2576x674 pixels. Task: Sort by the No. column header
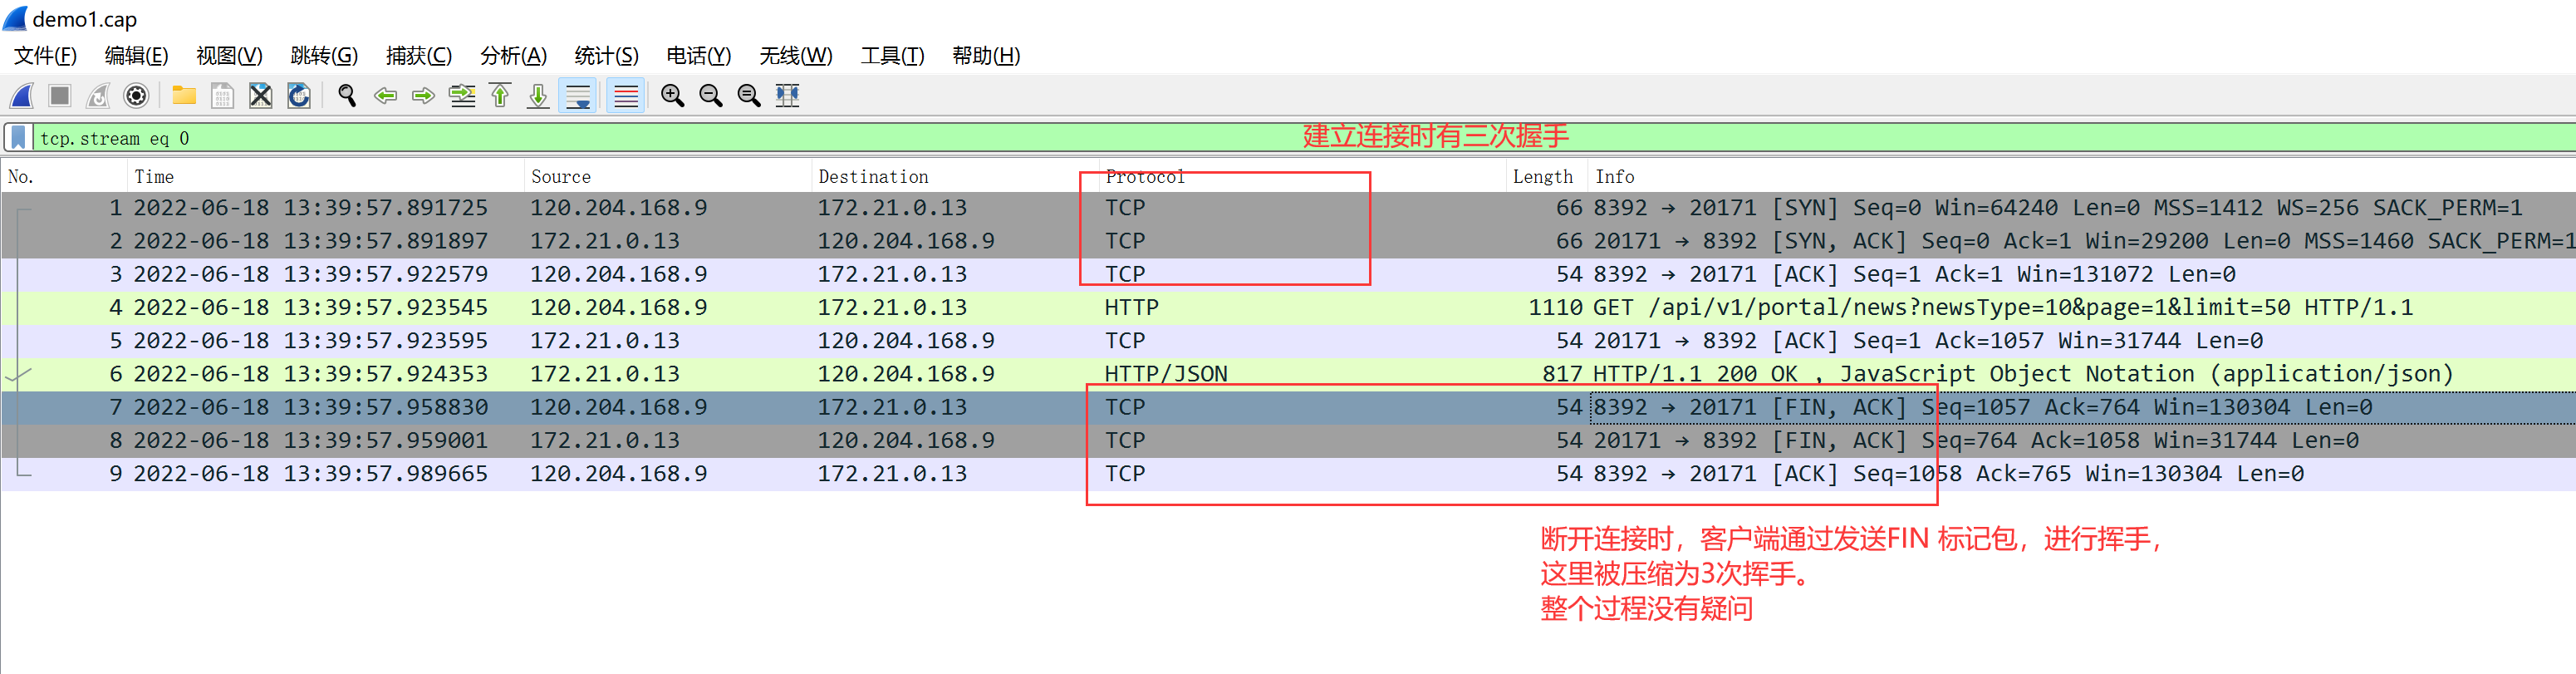point(64,177)
